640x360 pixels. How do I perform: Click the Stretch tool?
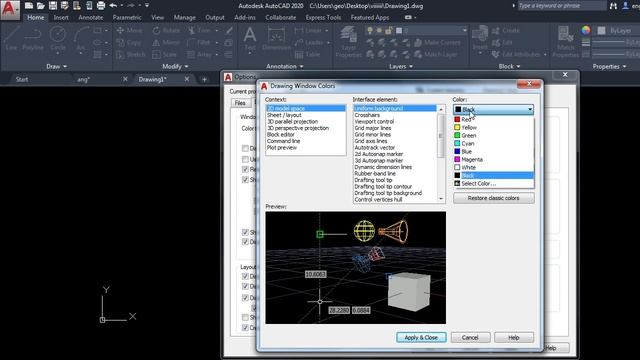[131, 54]
